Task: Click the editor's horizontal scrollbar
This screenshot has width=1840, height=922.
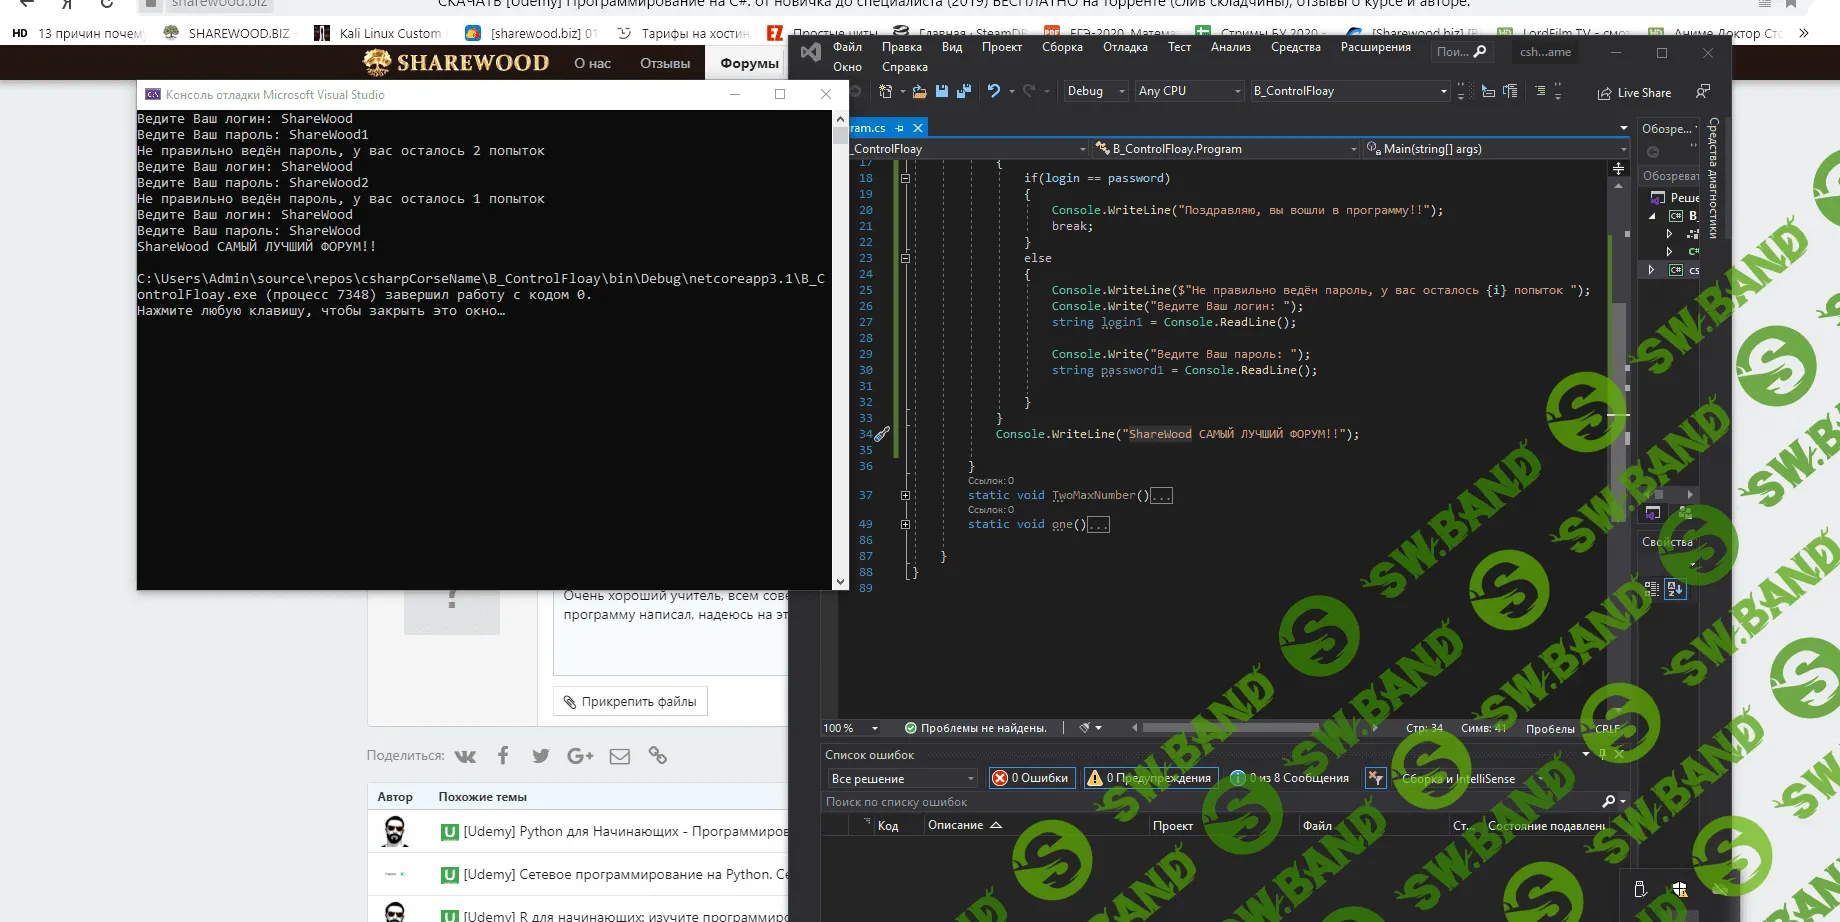Action: [x=1230, y=728]
